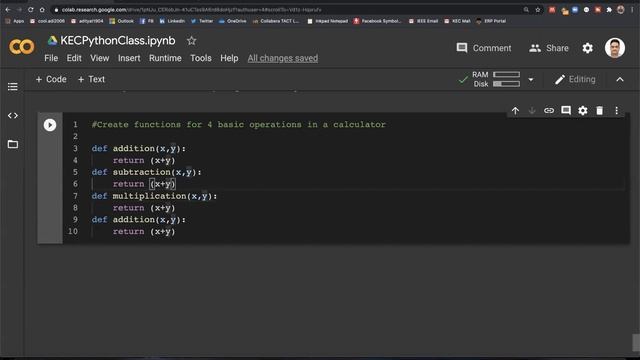Open the File menu

point(51,58)
